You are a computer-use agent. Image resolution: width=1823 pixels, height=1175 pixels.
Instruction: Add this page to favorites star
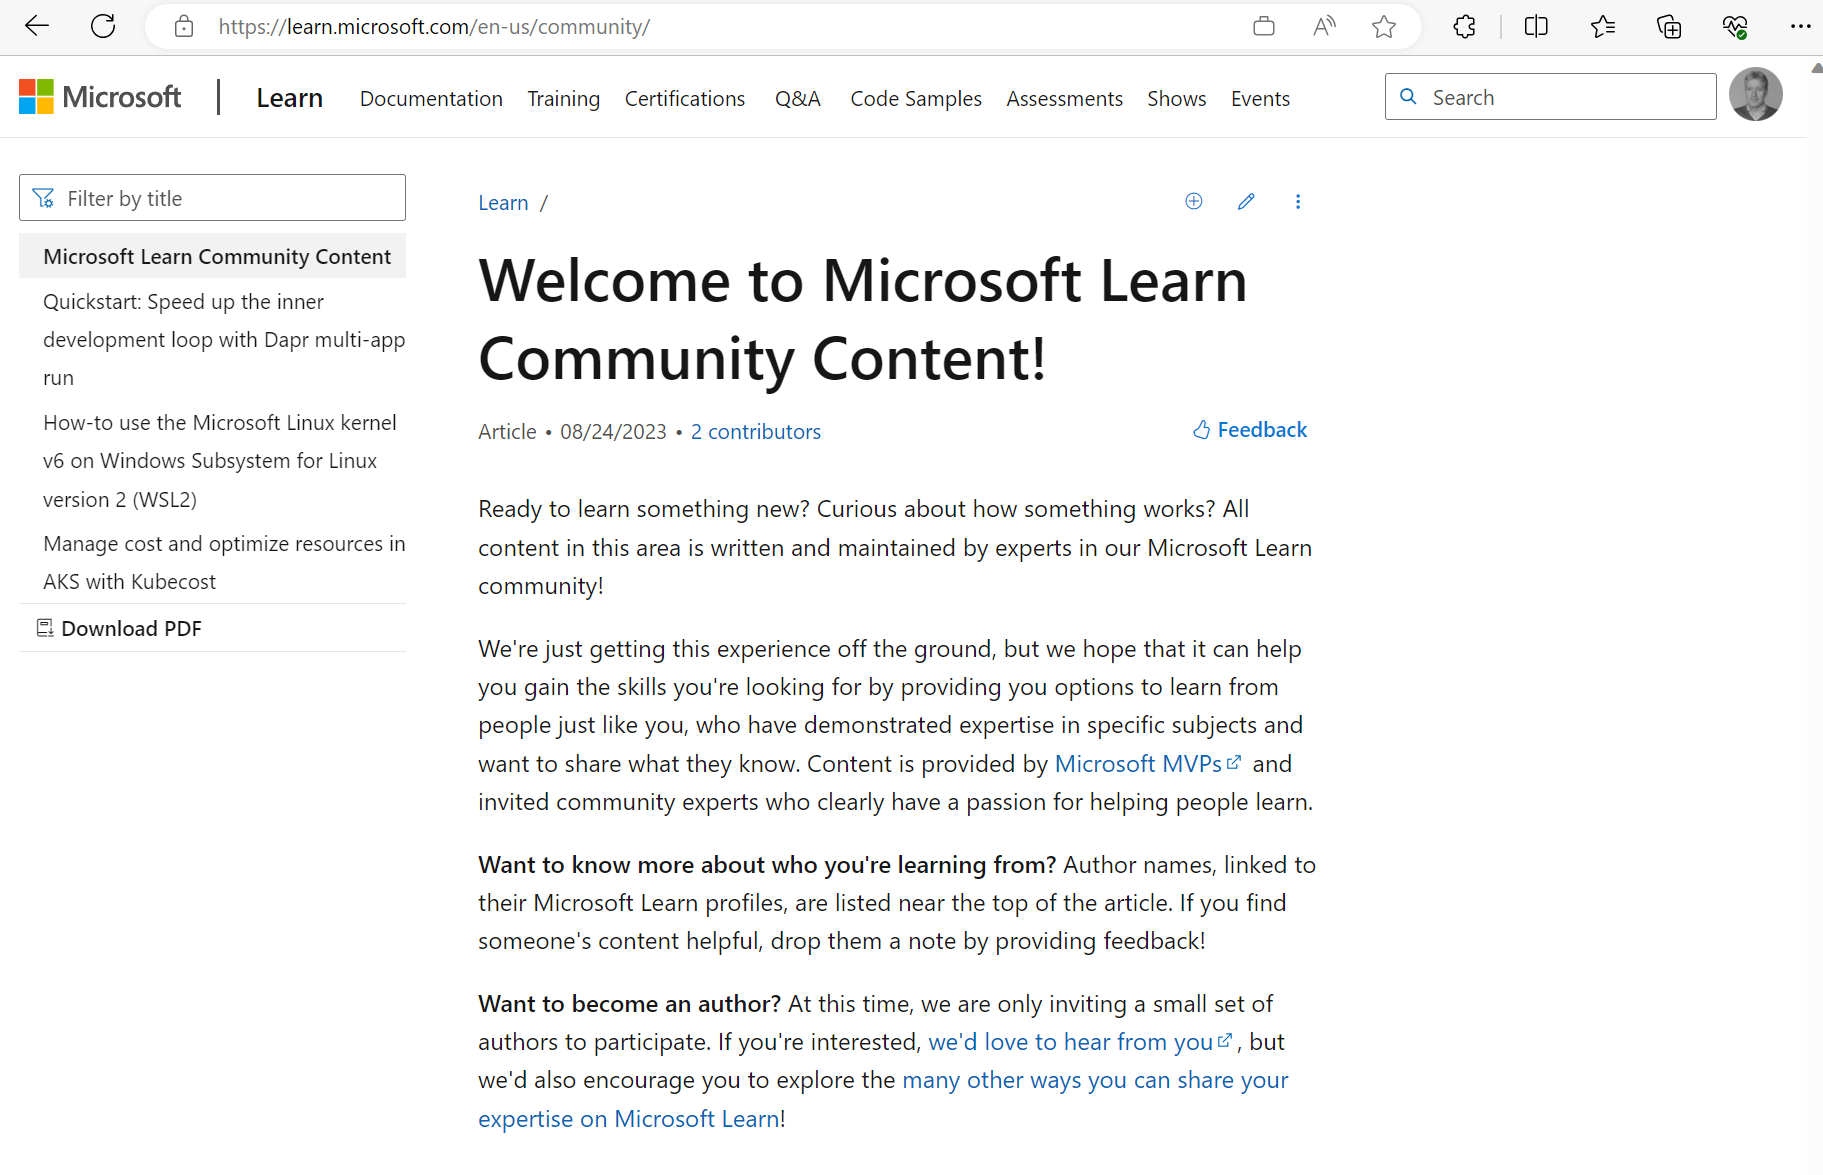[1384, 26]
